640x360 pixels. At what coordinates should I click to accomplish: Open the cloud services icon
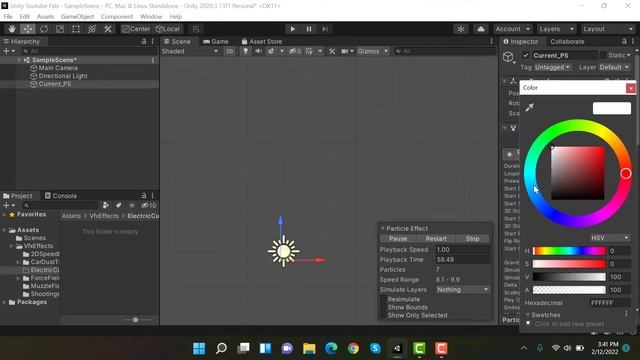click(x=481, y=29)
